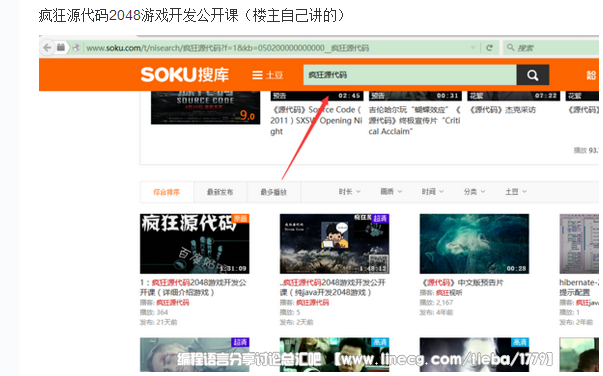603x376 pixels.
Task: Open the 疯狂源代码 video thumbnail with hand
Action: tap(195, 244)
